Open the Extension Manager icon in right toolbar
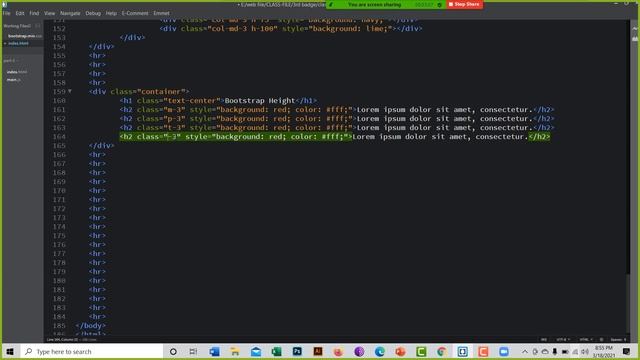640x360 pixels. (x=635, y=39)
